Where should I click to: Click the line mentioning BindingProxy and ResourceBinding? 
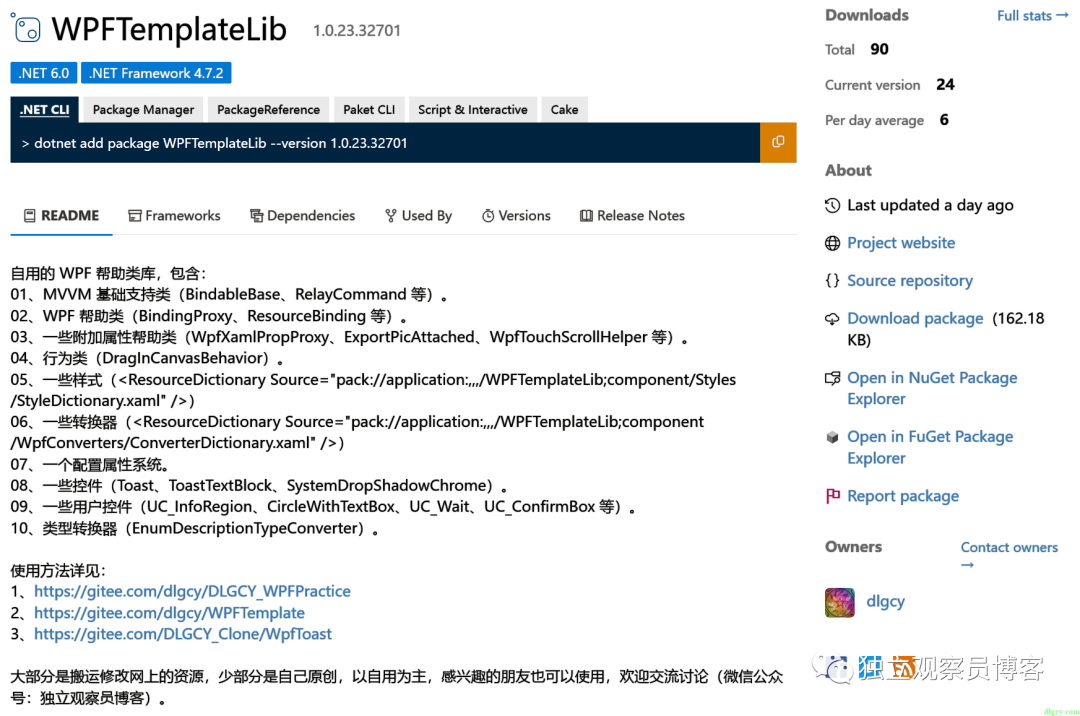[209, 316]
